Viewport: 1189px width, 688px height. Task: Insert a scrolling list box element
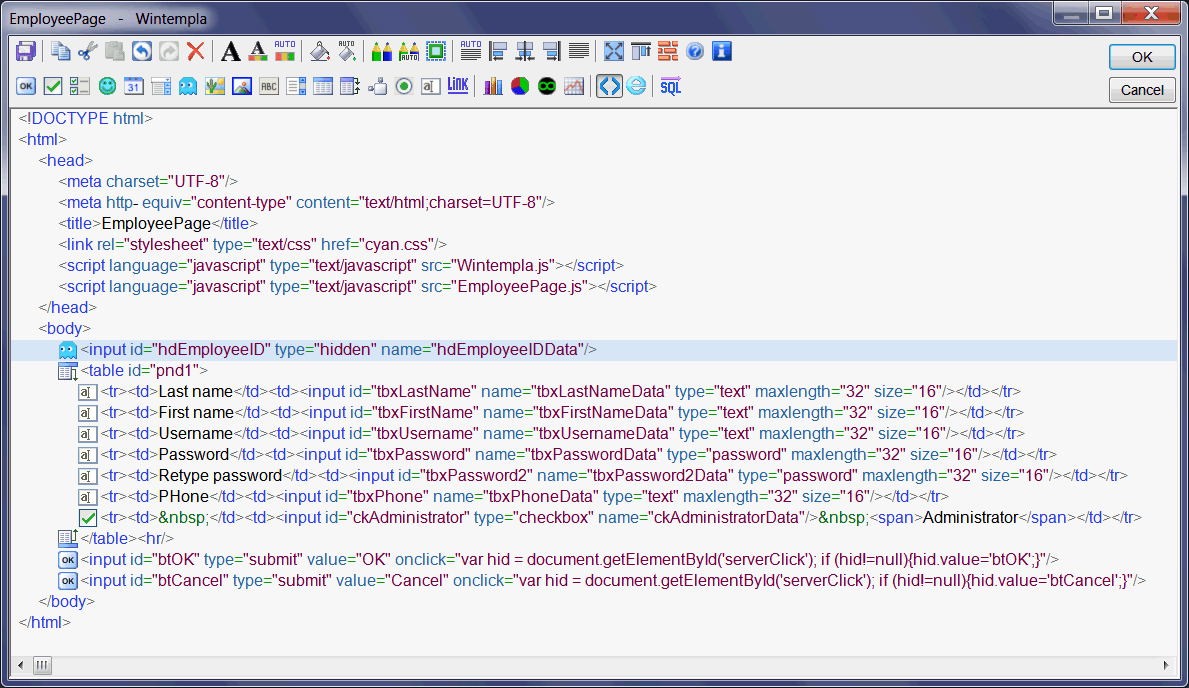point(296,86)
